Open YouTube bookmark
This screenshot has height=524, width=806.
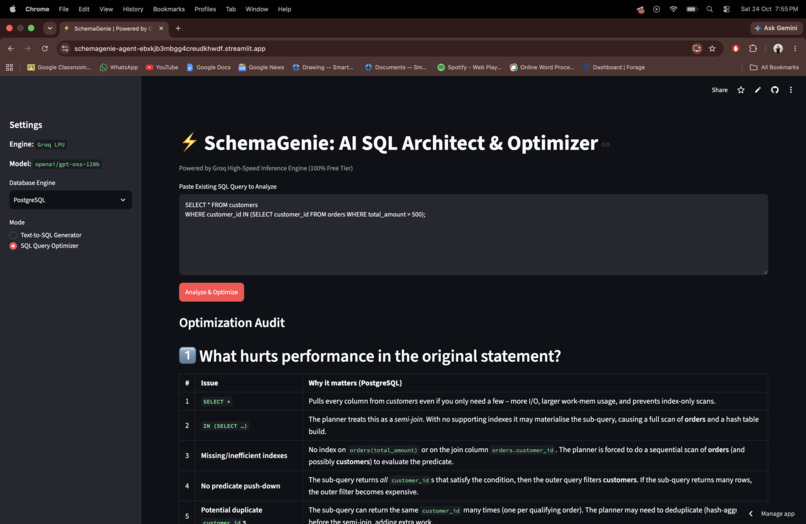(162, 67)
